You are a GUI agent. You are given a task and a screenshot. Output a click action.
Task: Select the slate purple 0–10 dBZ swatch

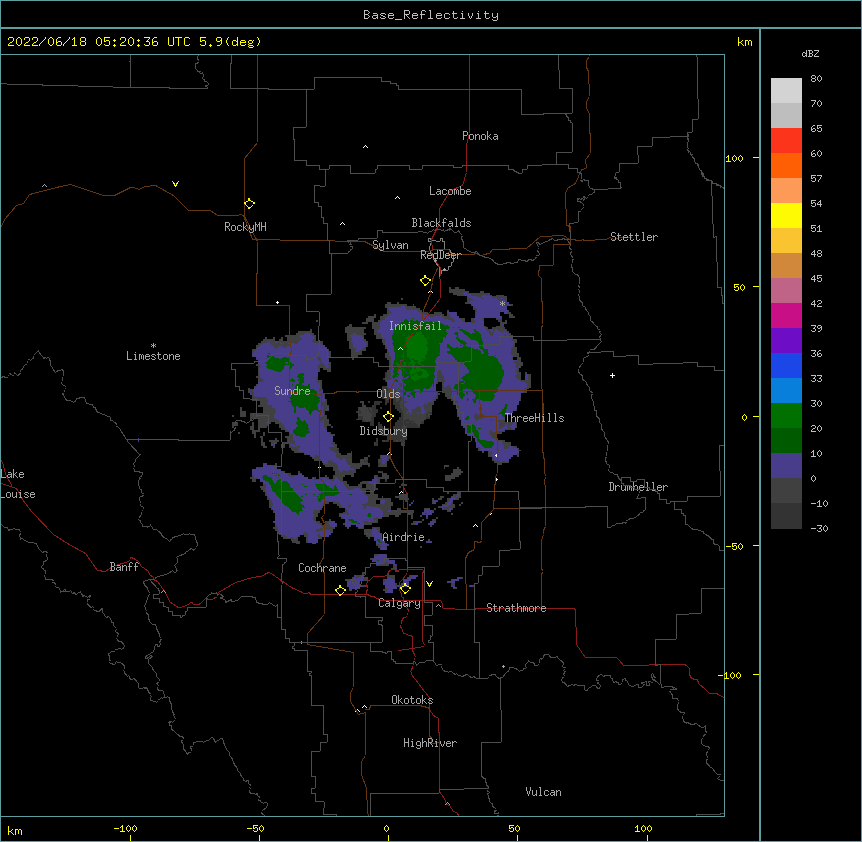pos(786,466)
